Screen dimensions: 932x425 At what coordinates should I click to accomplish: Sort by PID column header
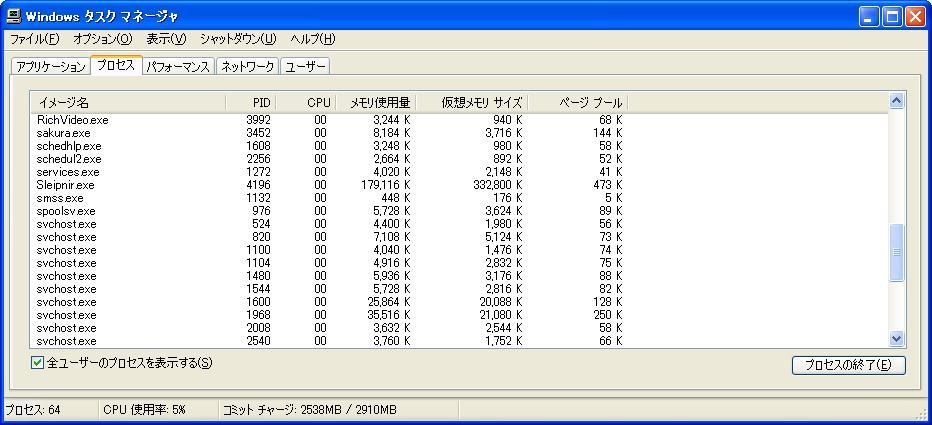[x=251, y=102]
